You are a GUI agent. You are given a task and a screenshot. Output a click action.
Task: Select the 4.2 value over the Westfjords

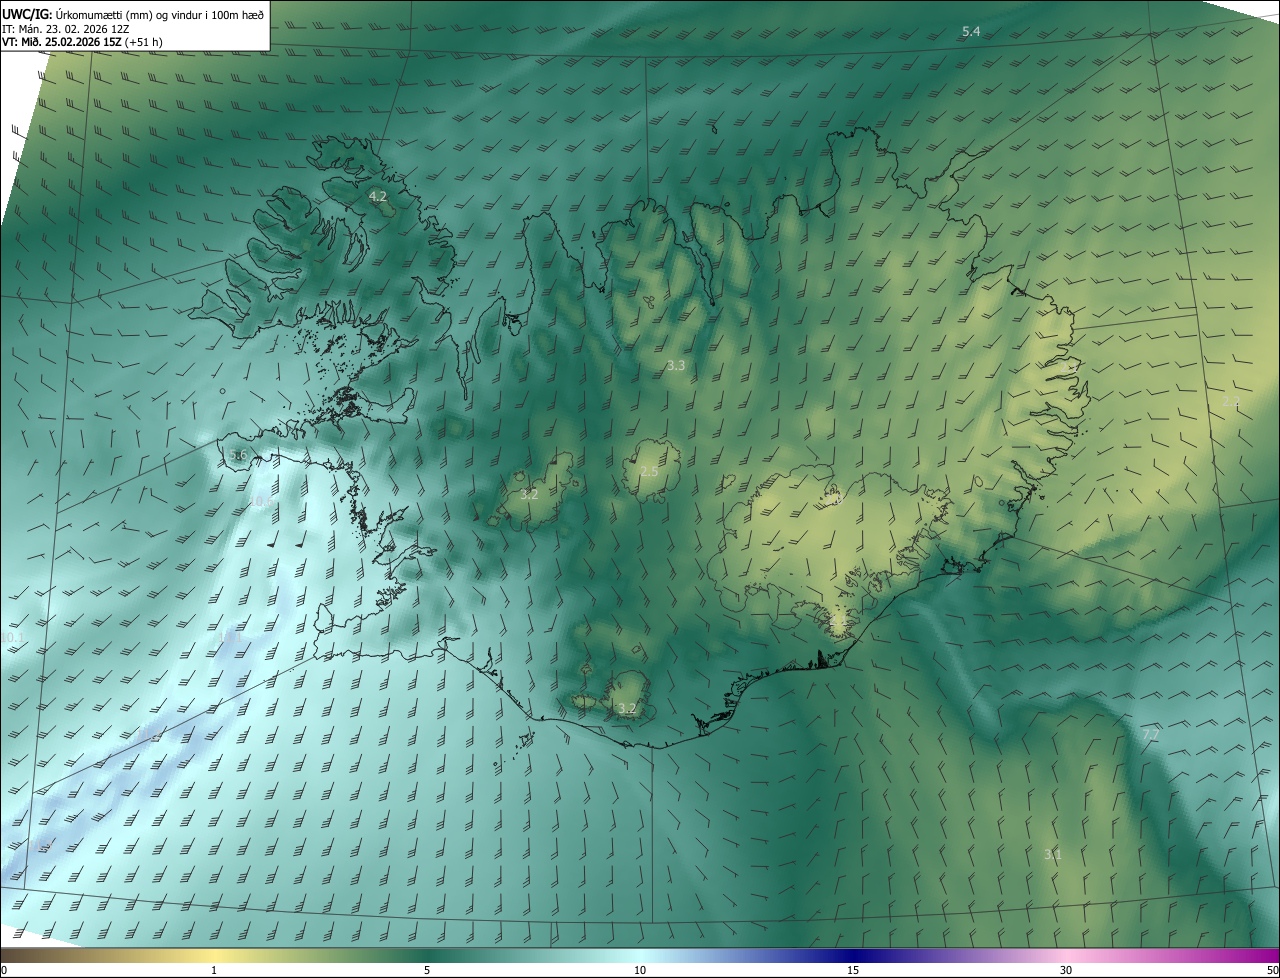tap(378, 197)
